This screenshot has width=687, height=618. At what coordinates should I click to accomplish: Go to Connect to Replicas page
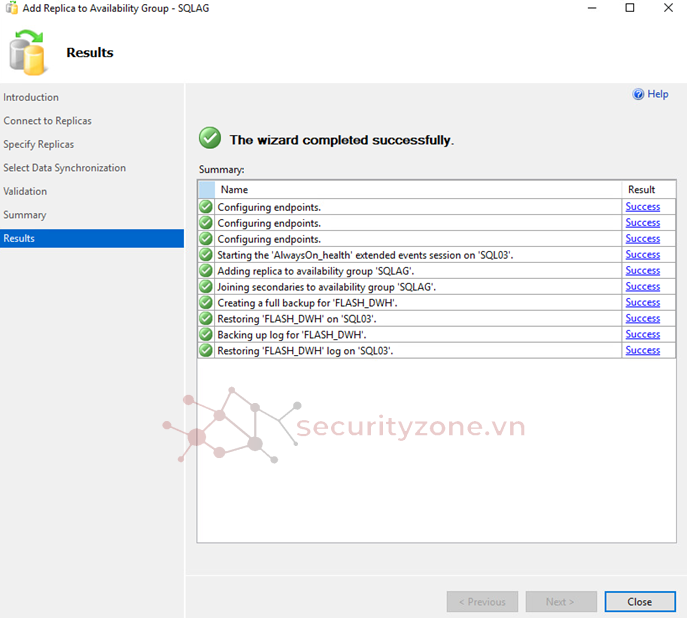click(47, 121)
